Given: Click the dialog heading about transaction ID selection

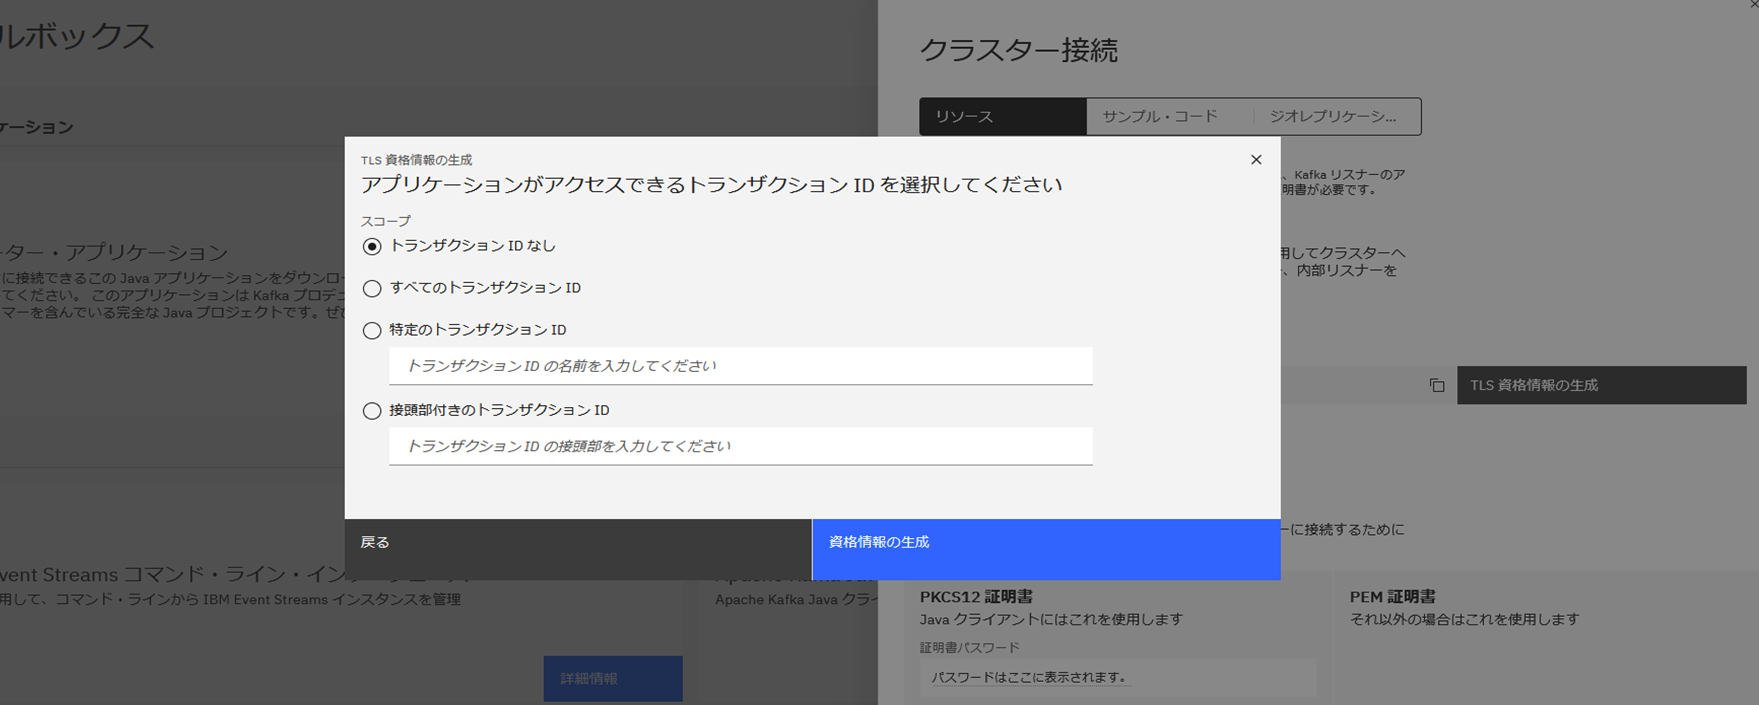Looking at the screenshot, I should pos(711,185).
